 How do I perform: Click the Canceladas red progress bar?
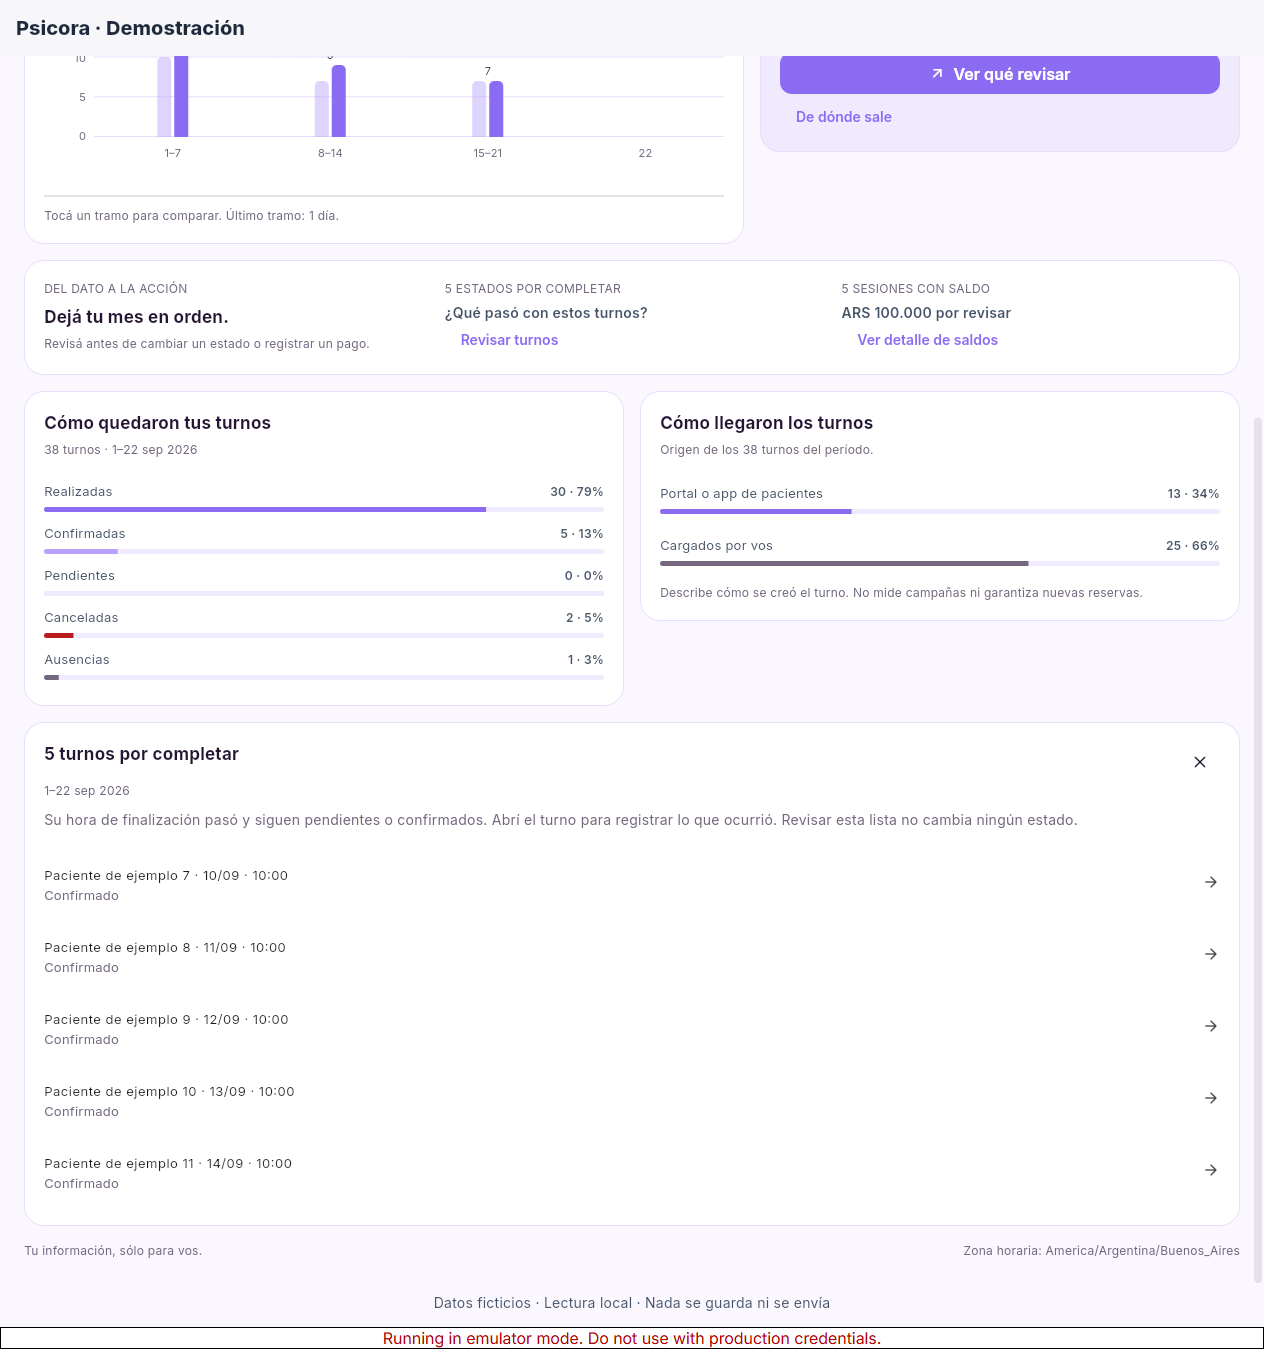click(x=59, y=635)
